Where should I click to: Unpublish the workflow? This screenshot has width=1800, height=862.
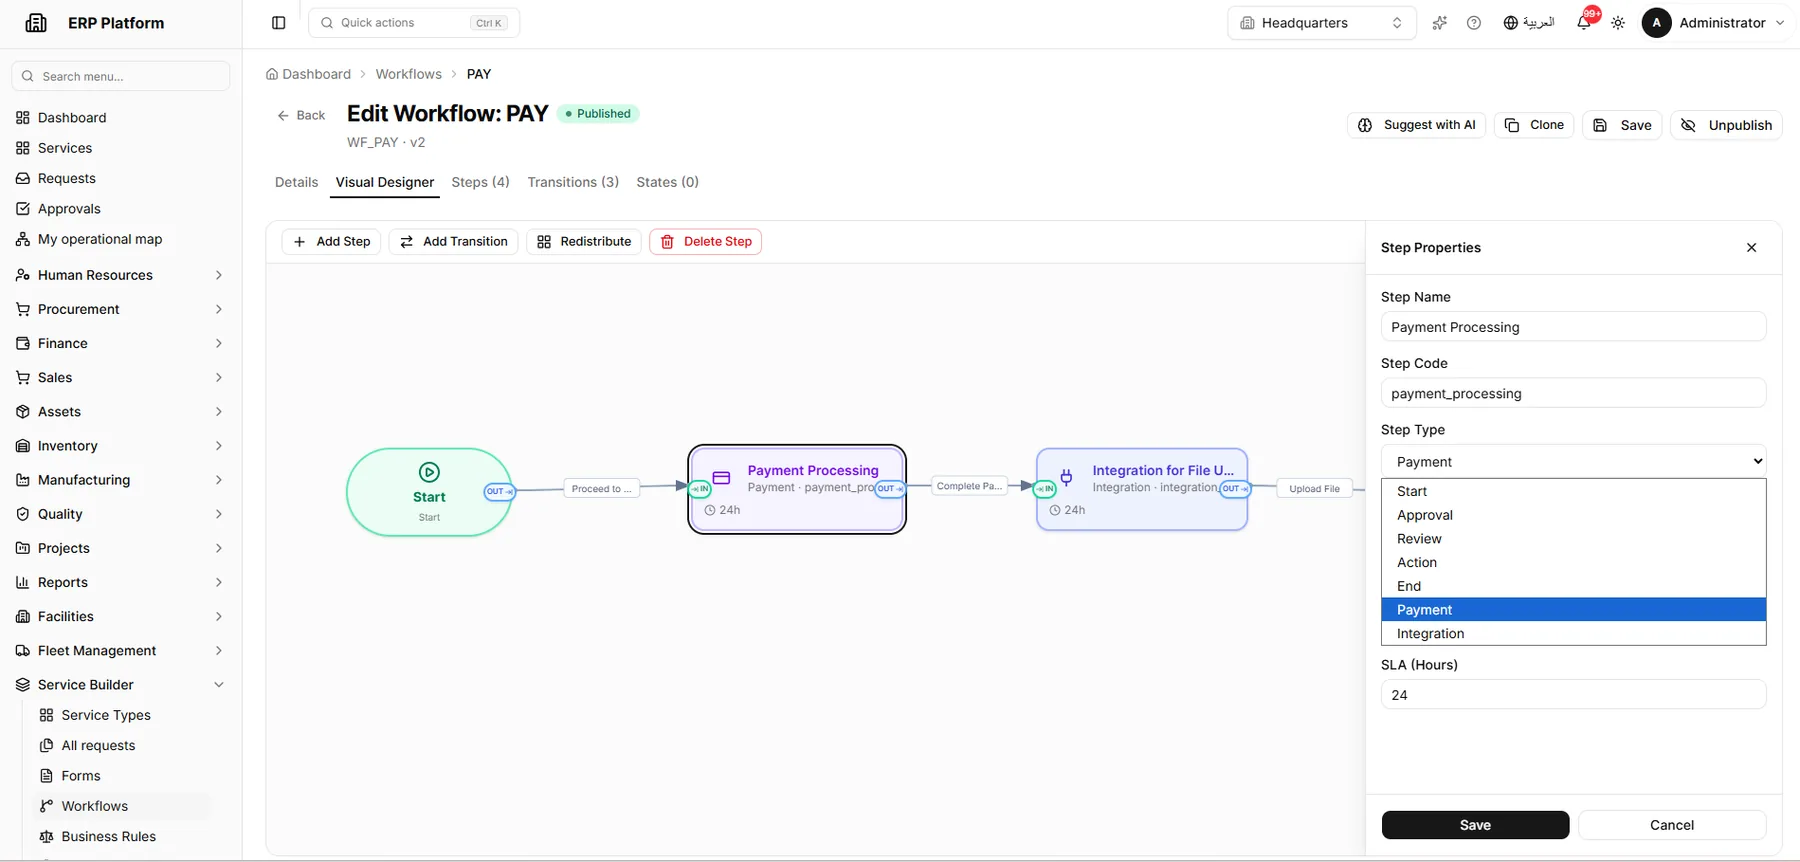[1726, 125]
